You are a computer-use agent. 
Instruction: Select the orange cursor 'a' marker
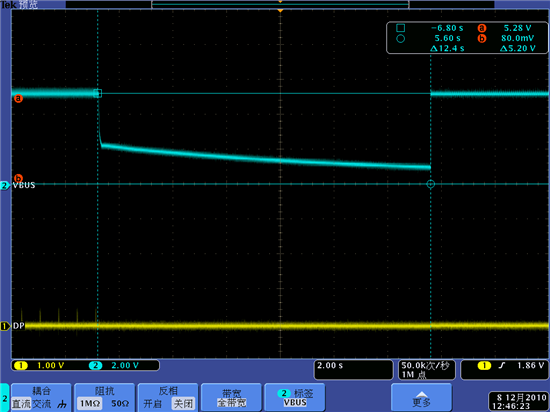pyautogui.click(x=18, y=99)
